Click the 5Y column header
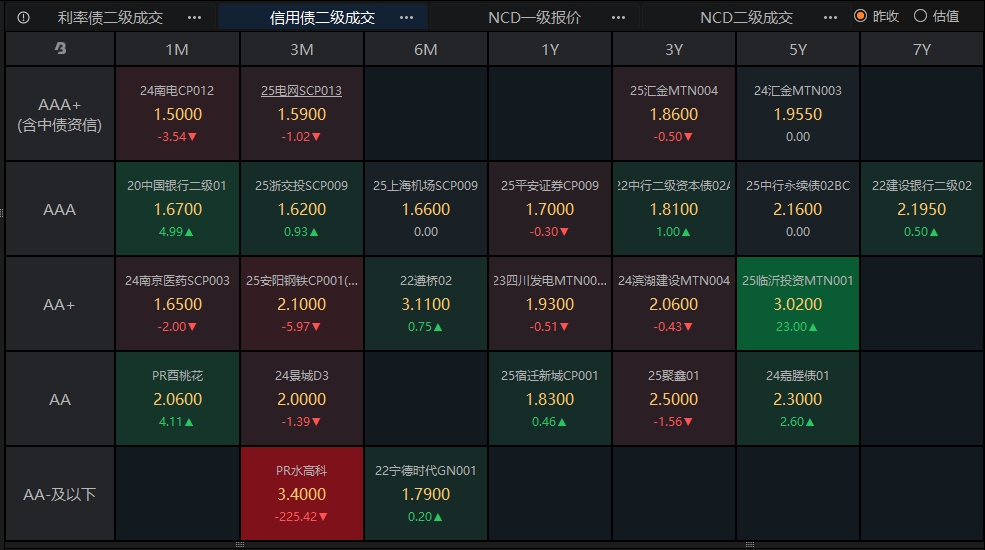 (798, 49)
